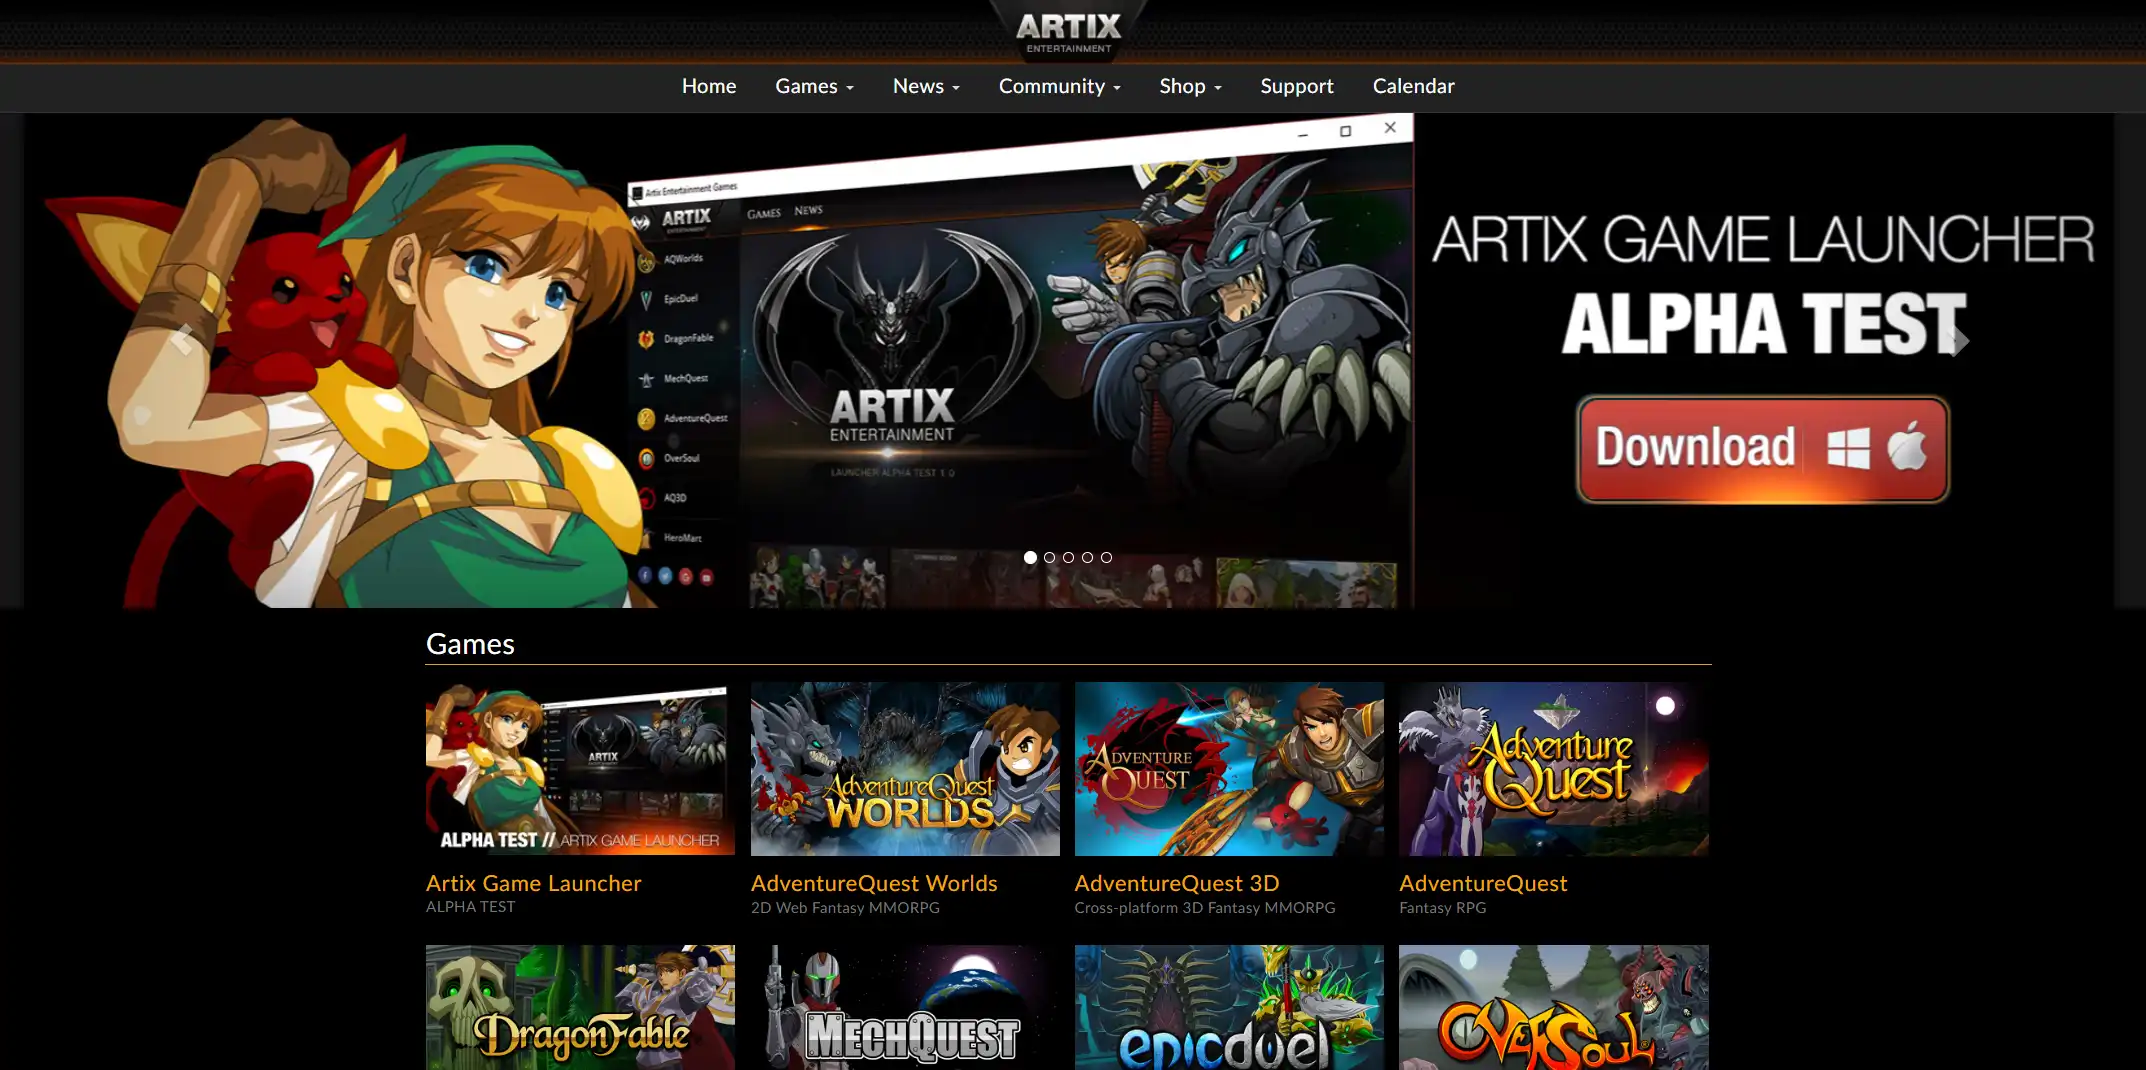Open EpicDuel game thumbnail
This screenshot has width=2146, height=1070.
[x=1229, y=1008]
